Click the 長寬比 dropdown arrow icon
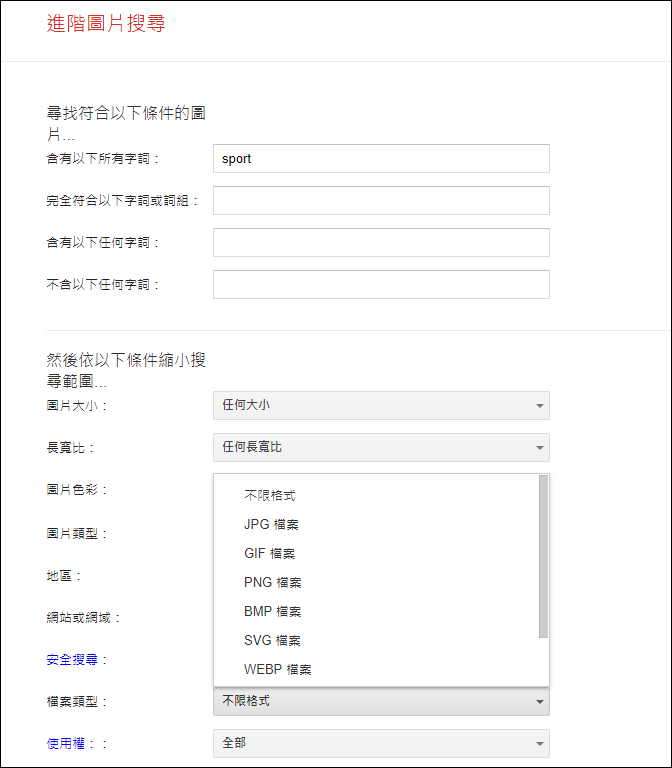This screenshot has width=672, height=768. (x=539, y=448)
